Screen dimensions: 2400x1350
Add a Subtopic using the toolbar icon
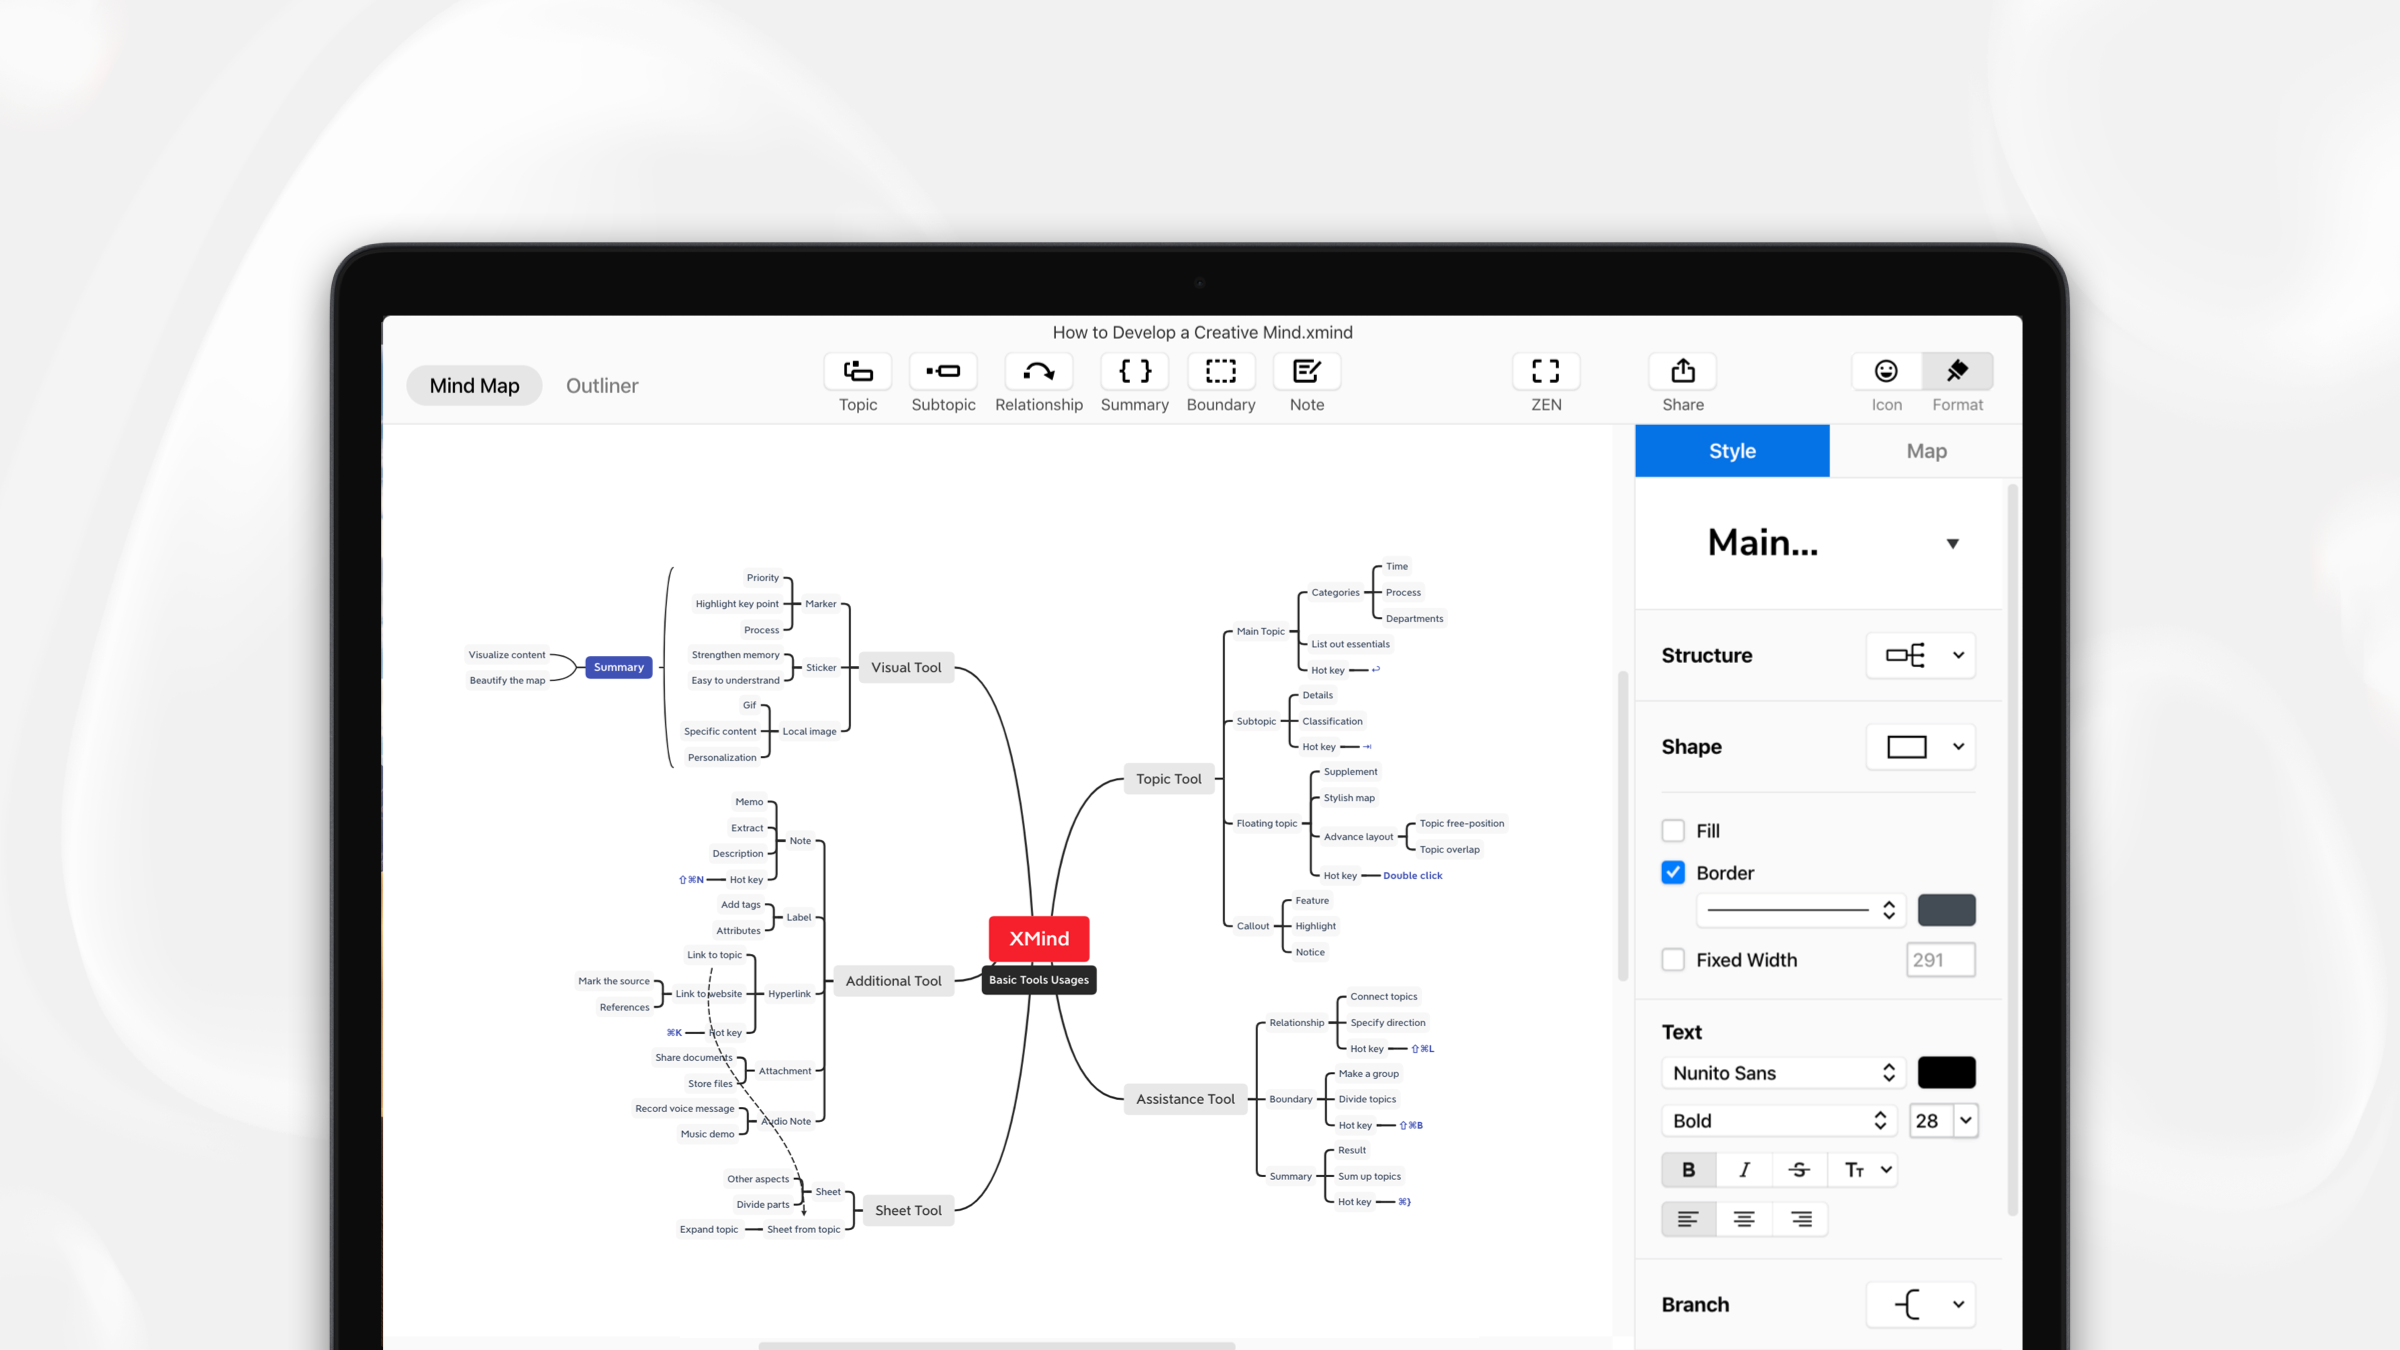[943, 372]
